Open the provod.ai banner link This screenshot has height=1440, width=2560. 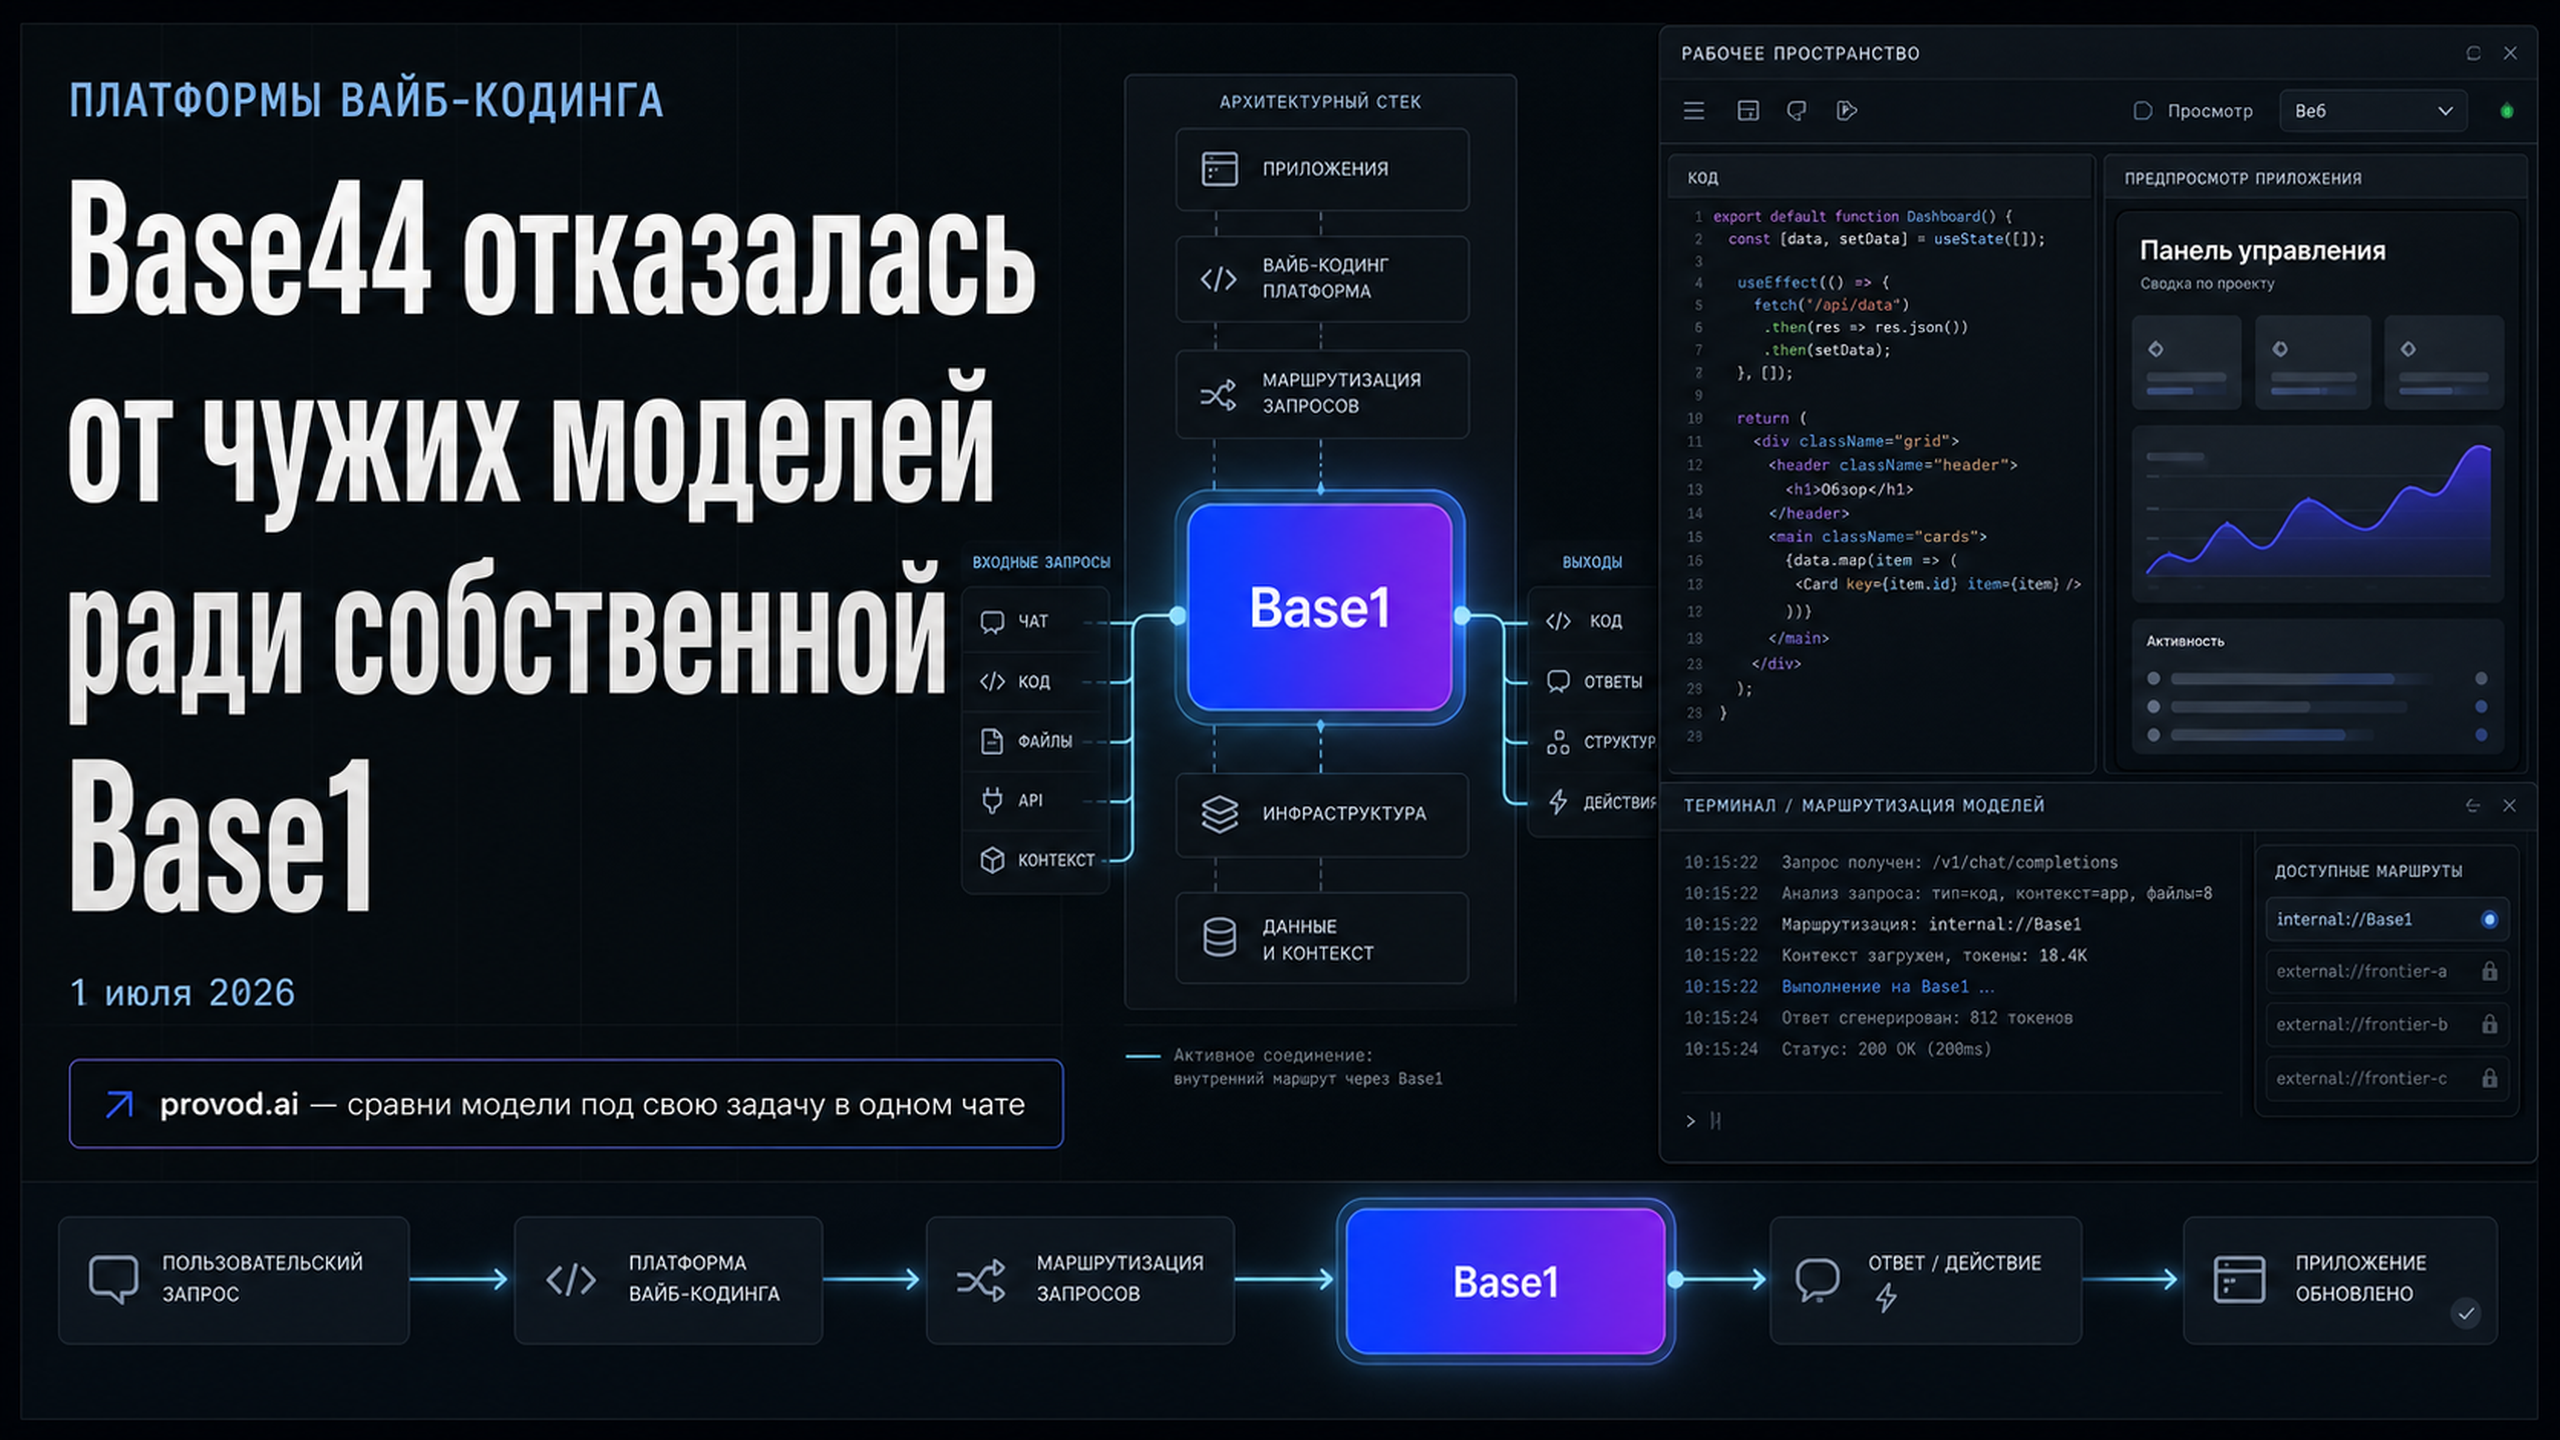tap(566, 1104)
